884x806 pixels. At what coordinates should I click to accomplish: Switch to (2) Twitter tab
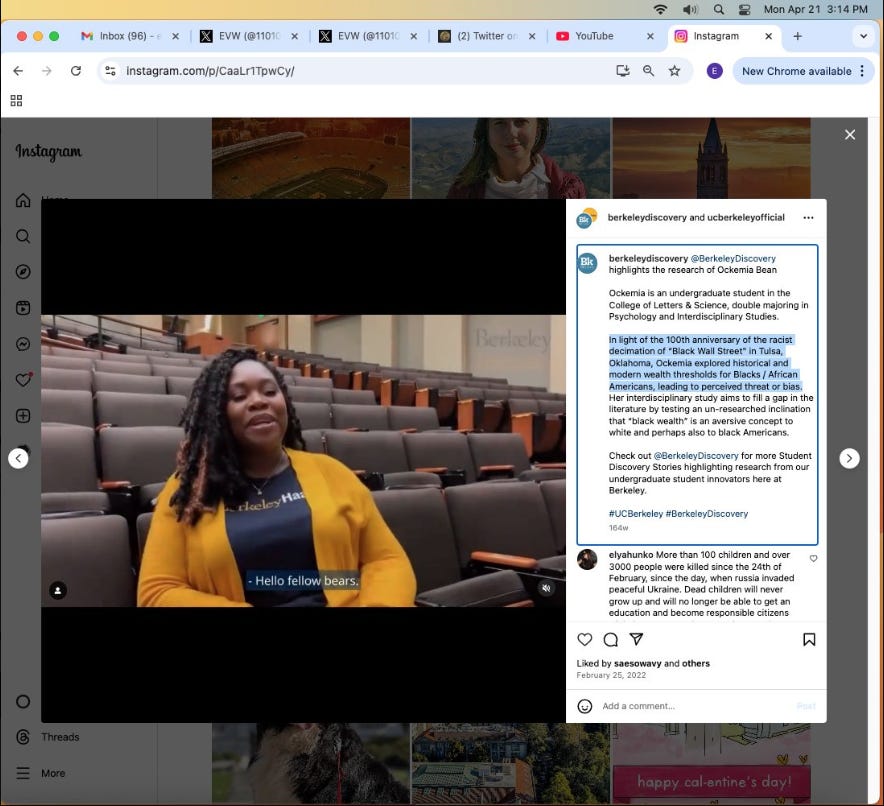[x=487, y=36]
